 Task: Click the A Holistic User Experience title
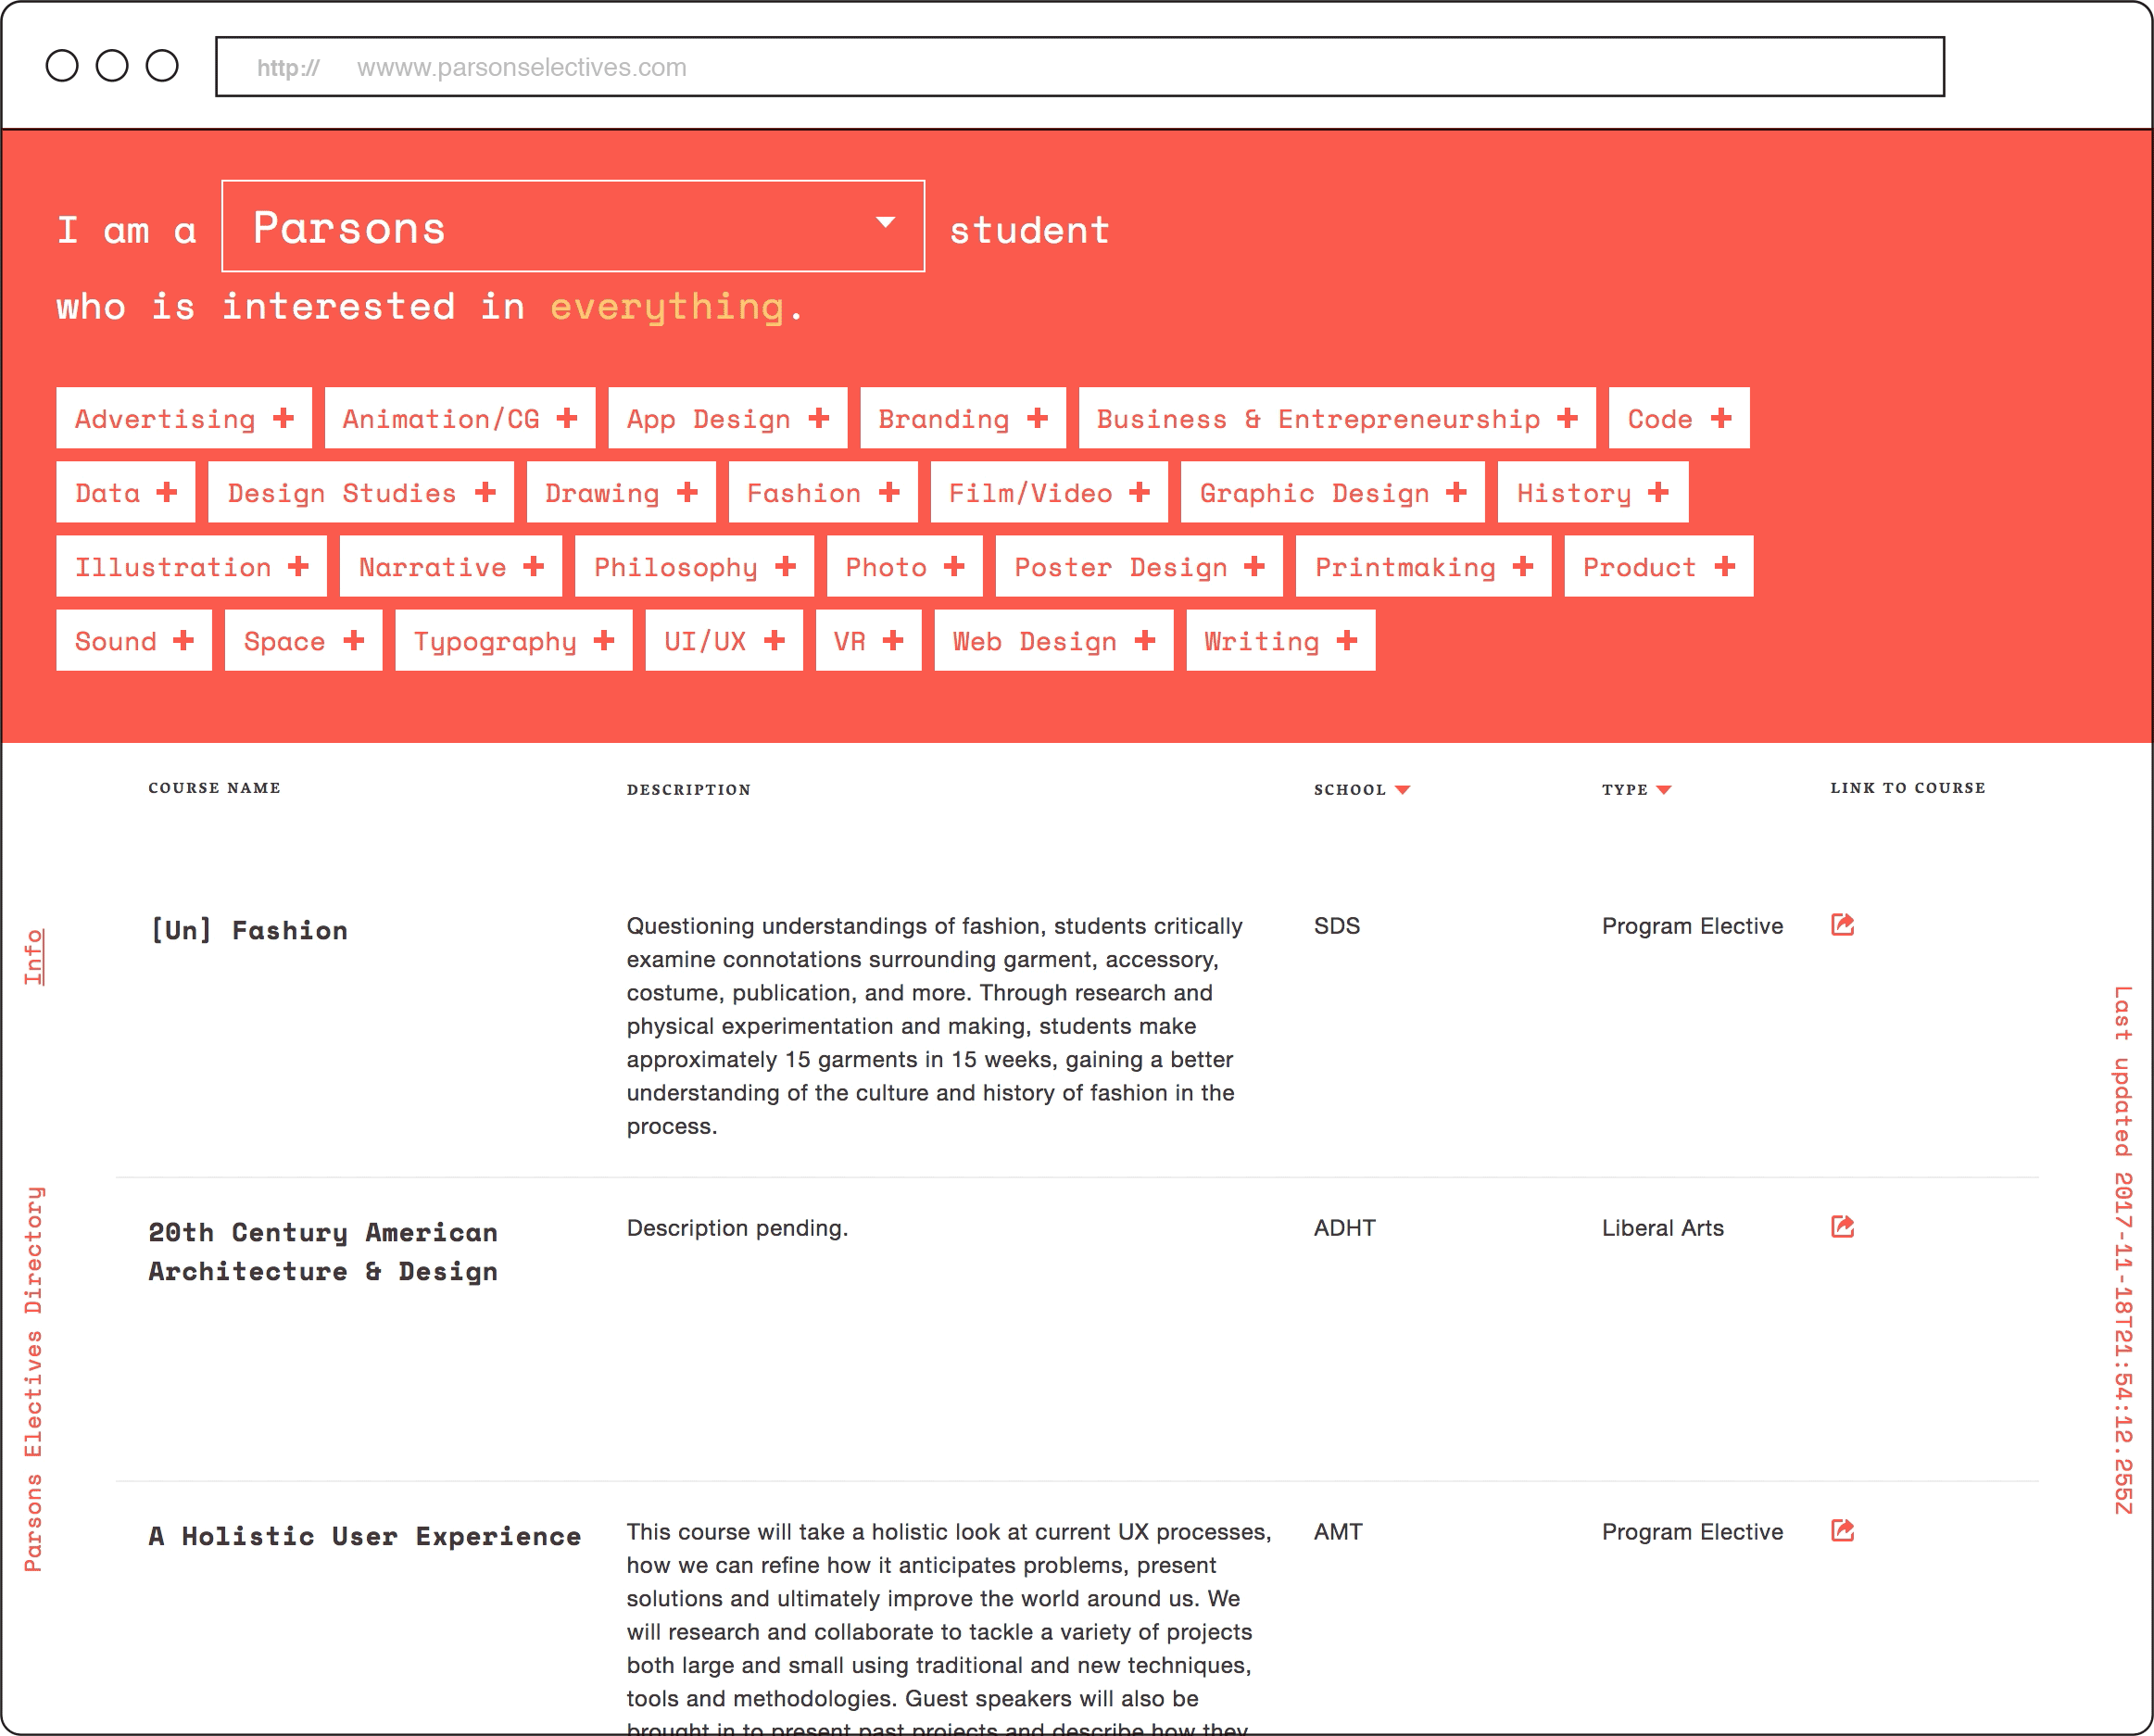coord(365,1536)
